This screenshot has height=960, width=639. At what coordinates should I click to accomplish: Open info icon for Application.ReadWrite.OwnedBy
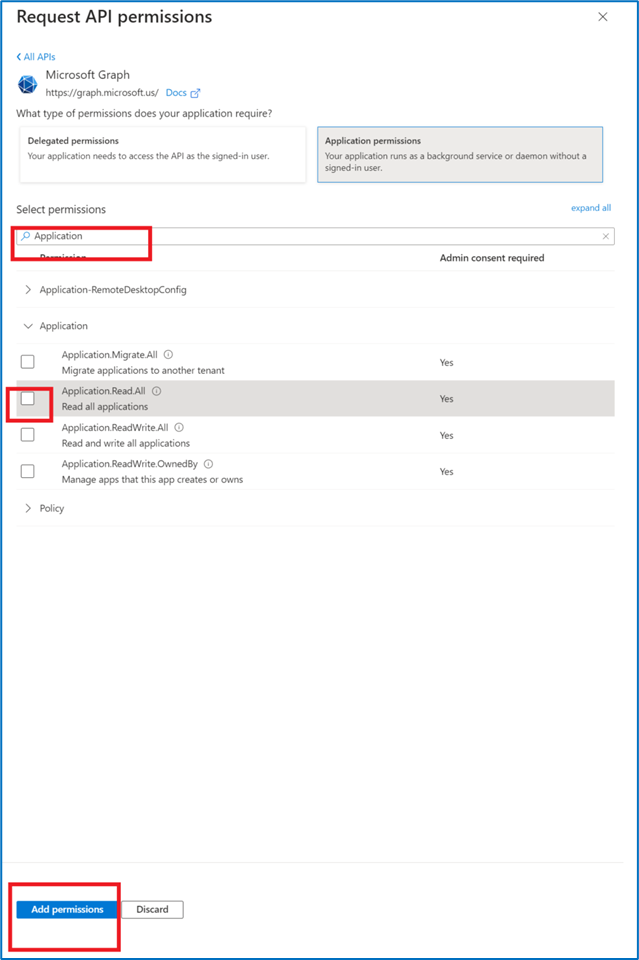208,464
